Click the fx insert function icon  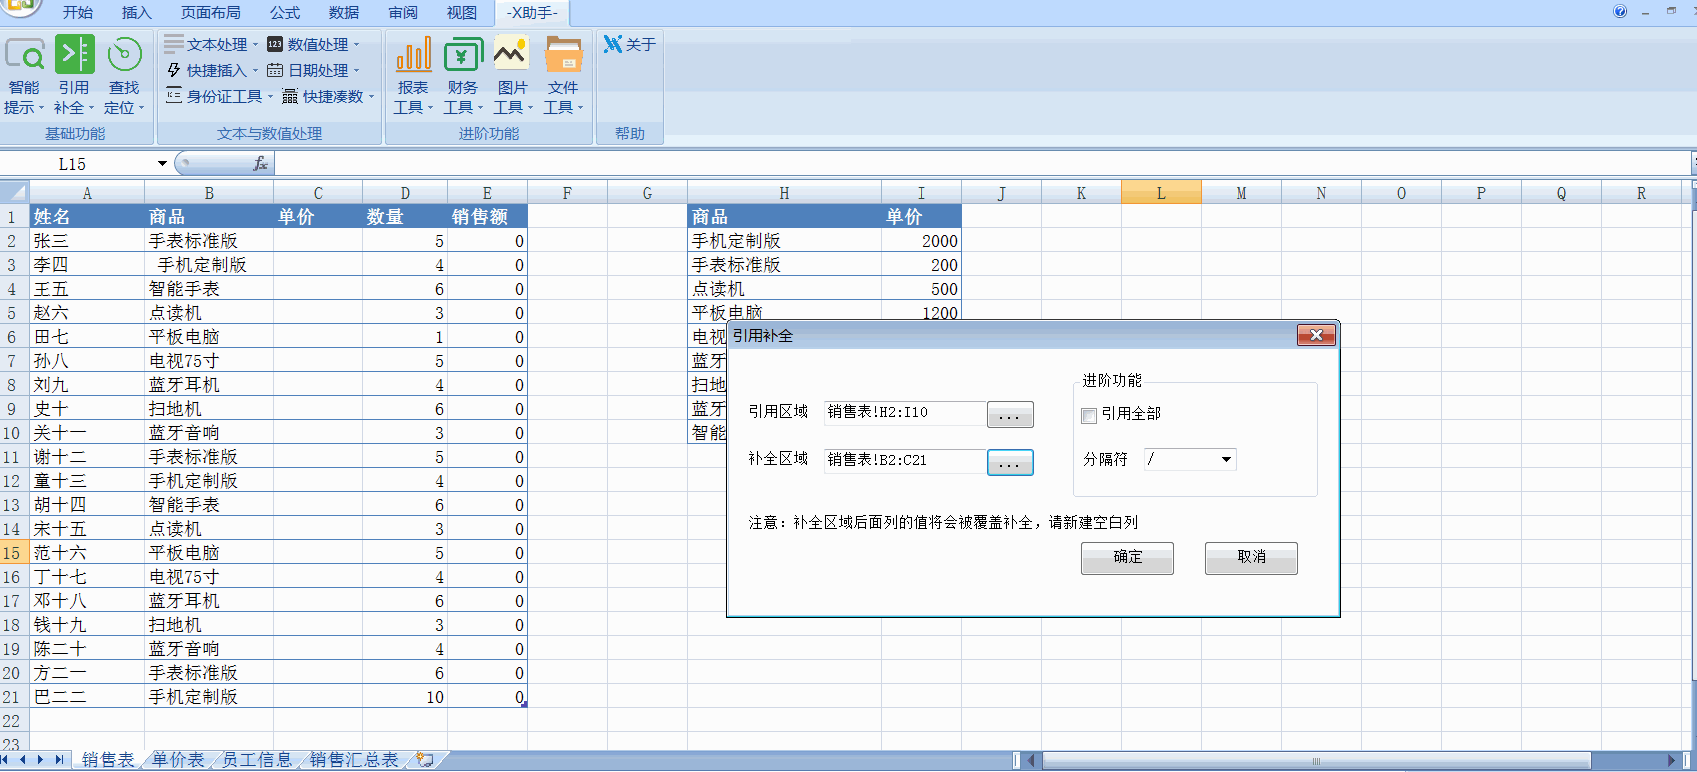coord(260,163)
